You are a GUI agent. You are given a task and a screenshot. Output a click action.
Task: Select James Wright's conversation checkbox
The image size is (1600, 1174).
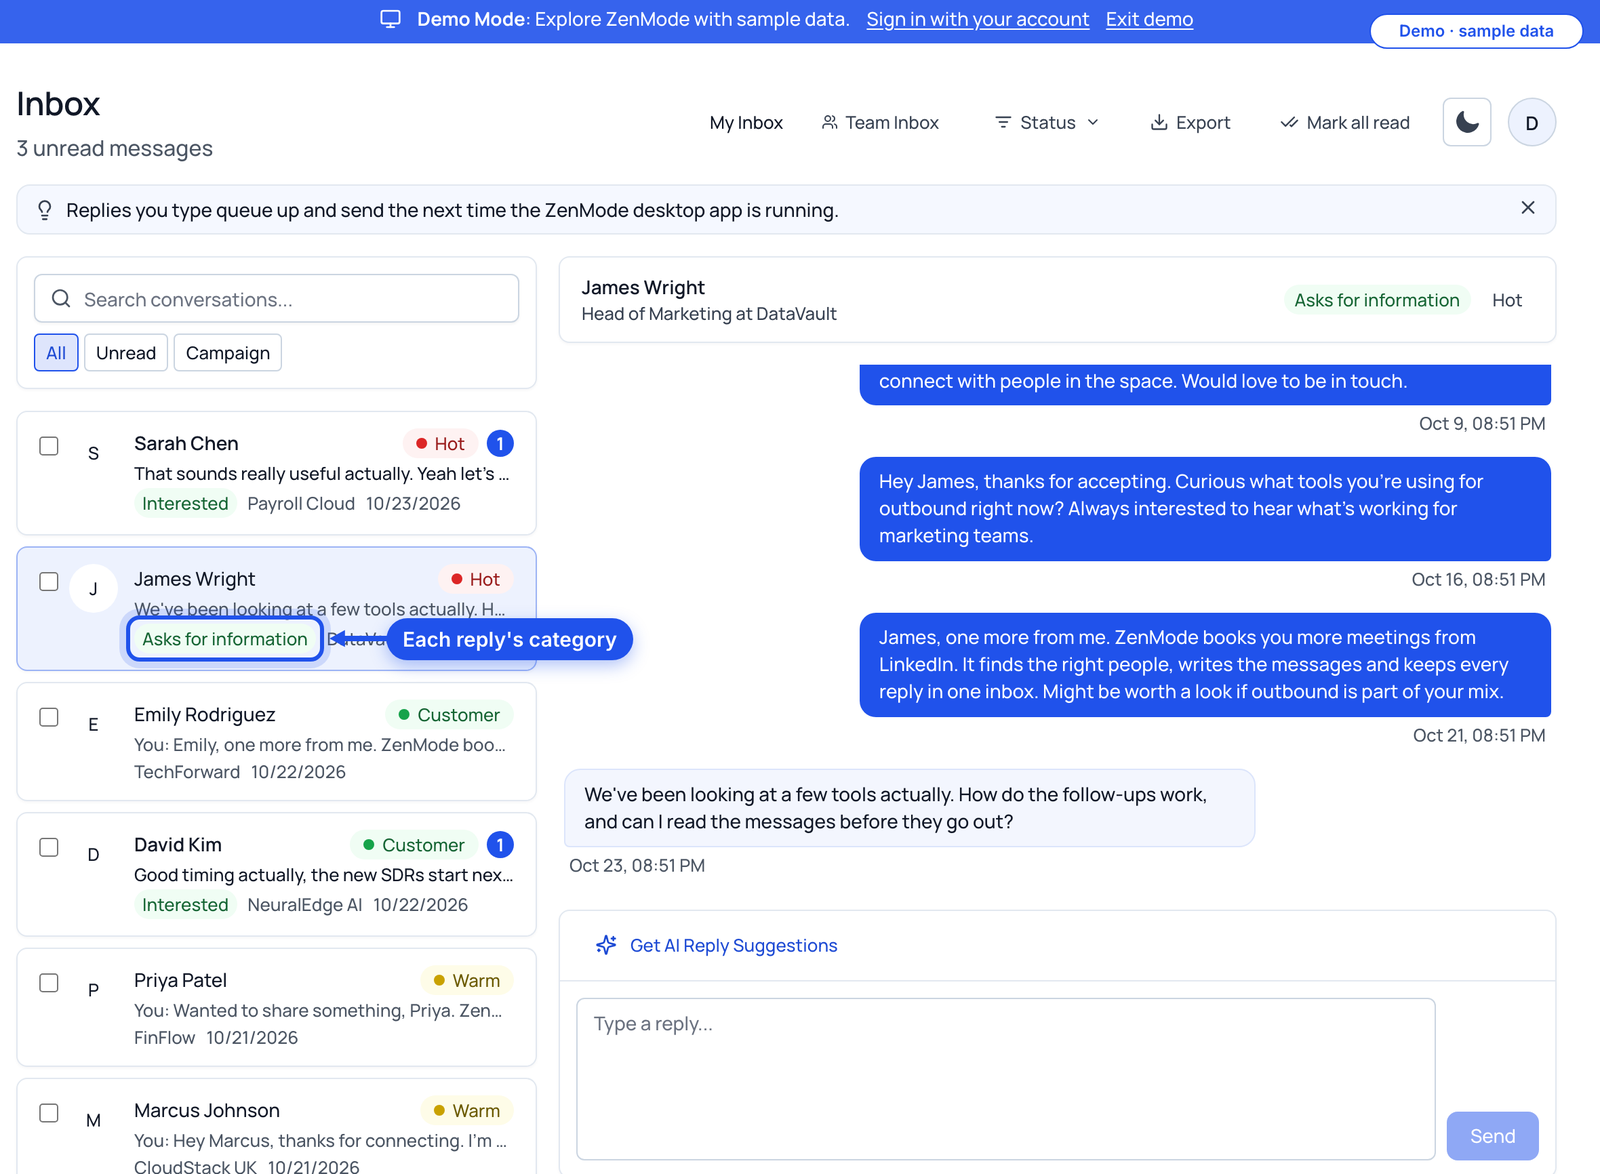point(49,582)
